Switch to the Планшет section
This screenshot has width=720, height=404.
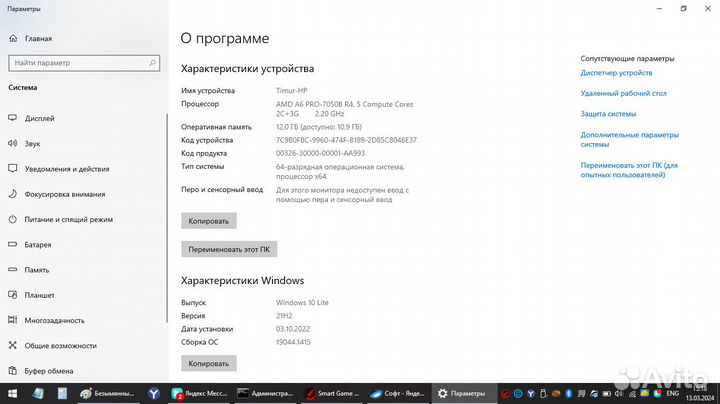pos(31,295)
